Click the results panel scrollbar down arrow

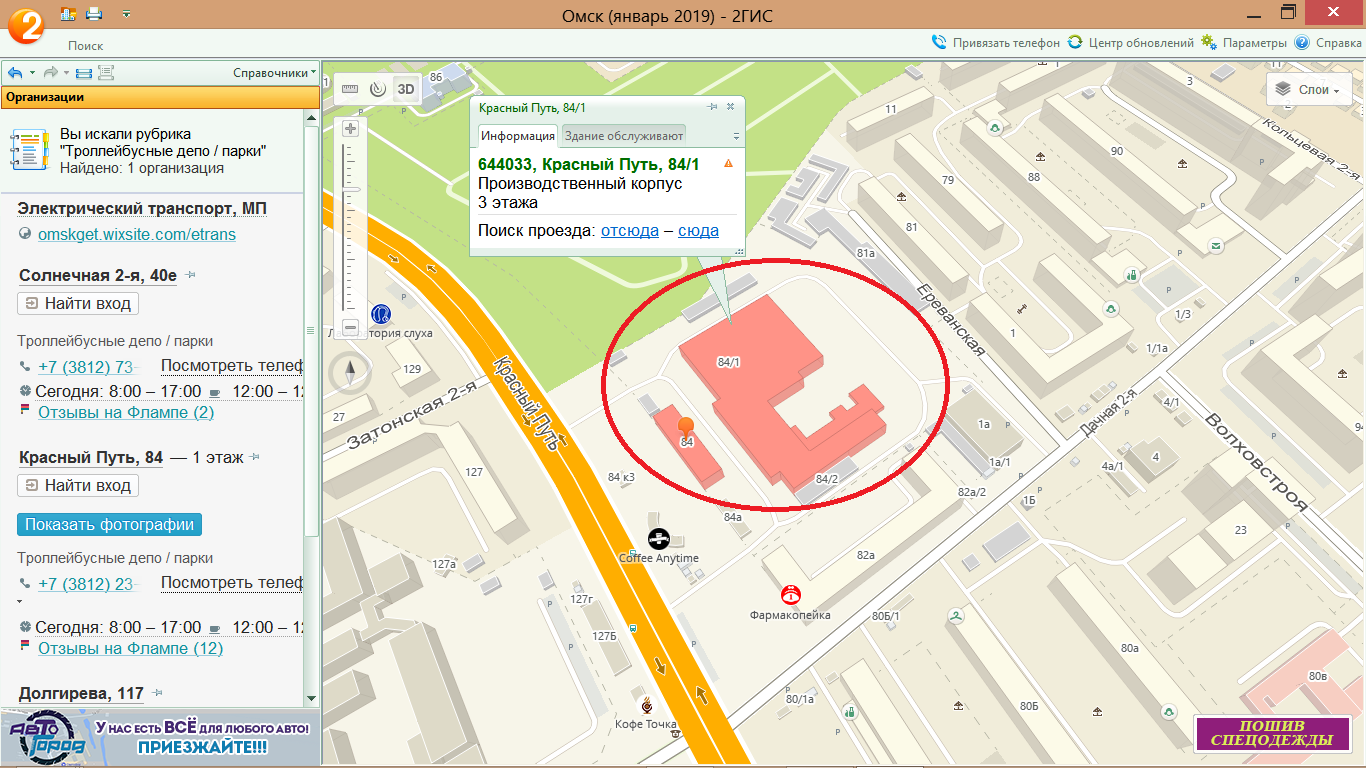pos(311,697)
